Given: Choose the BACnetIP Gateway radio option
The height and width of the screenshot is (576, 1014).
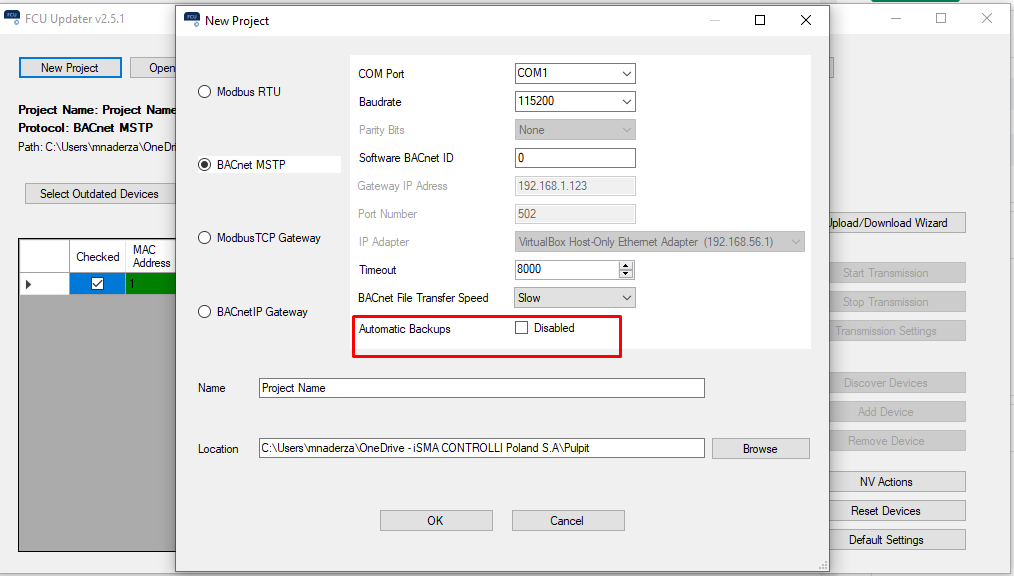Looking at the screenshot, I should click(205, 312).
